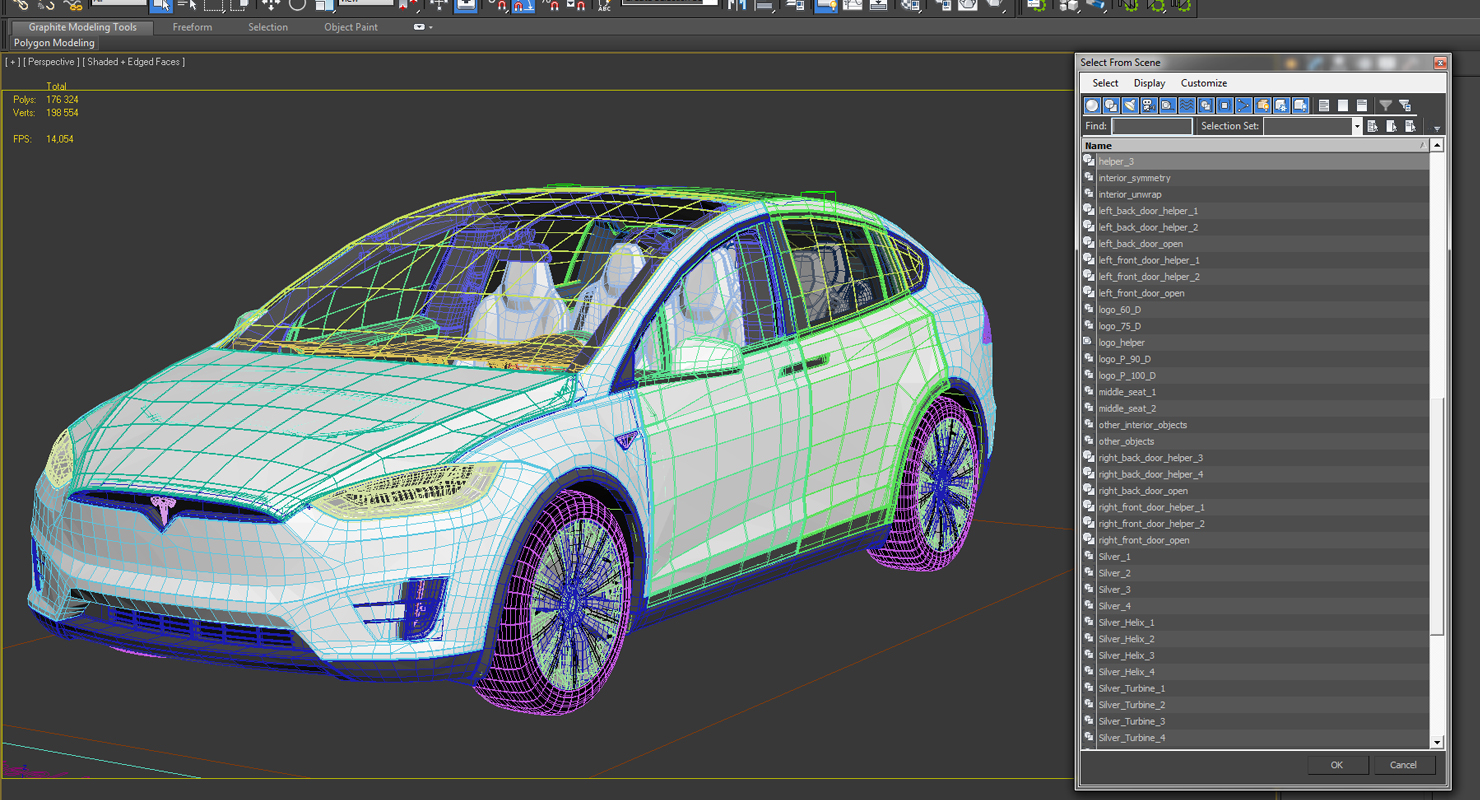Open the [Perspective] viewport view menu
Screen dimensions: 1480x800
click(x=52, y=62)
